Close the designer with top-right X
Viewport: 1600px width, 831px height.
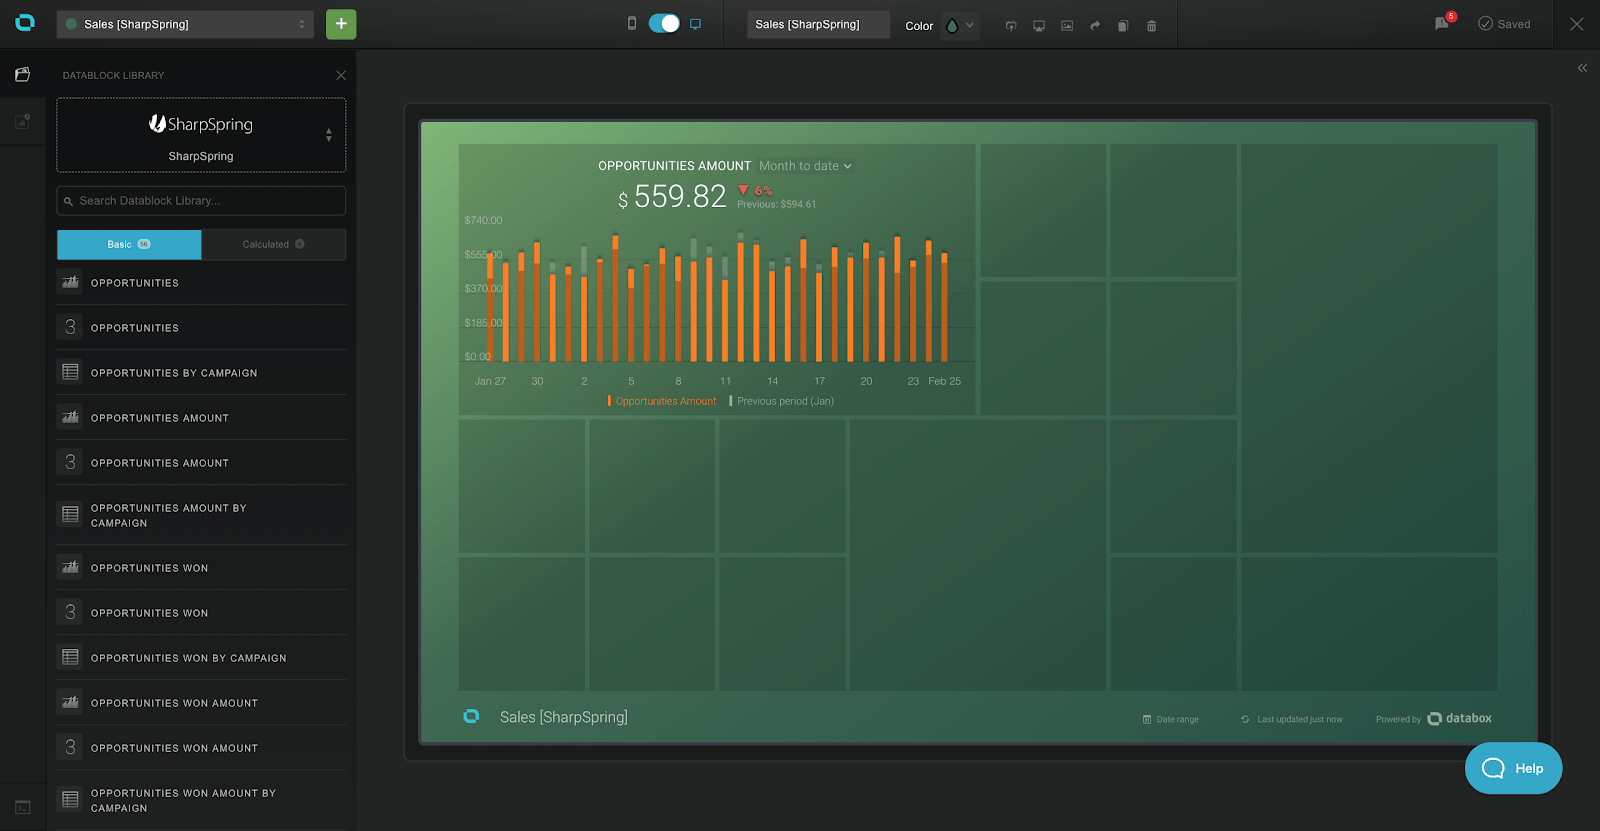pos(1576,24)
